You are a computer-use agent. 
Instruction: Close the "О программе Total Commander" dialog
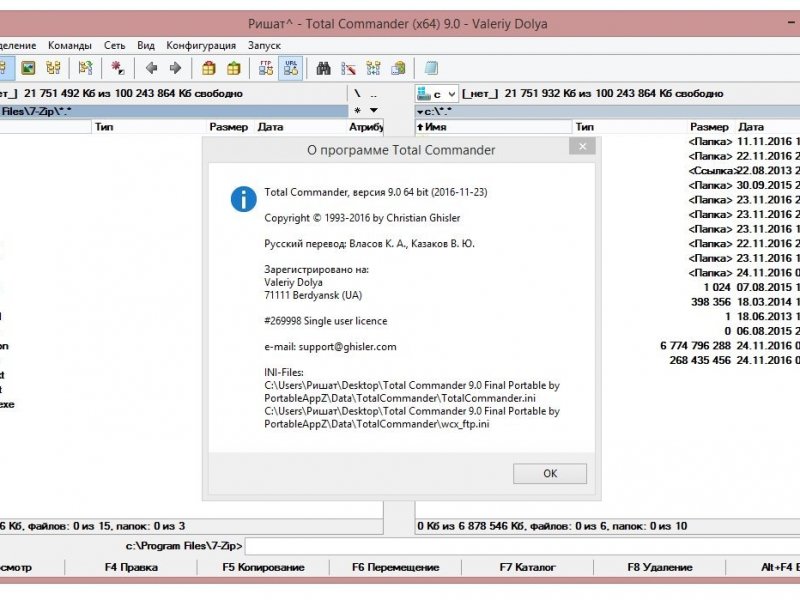pyautogui.click(x=583, y=147)
